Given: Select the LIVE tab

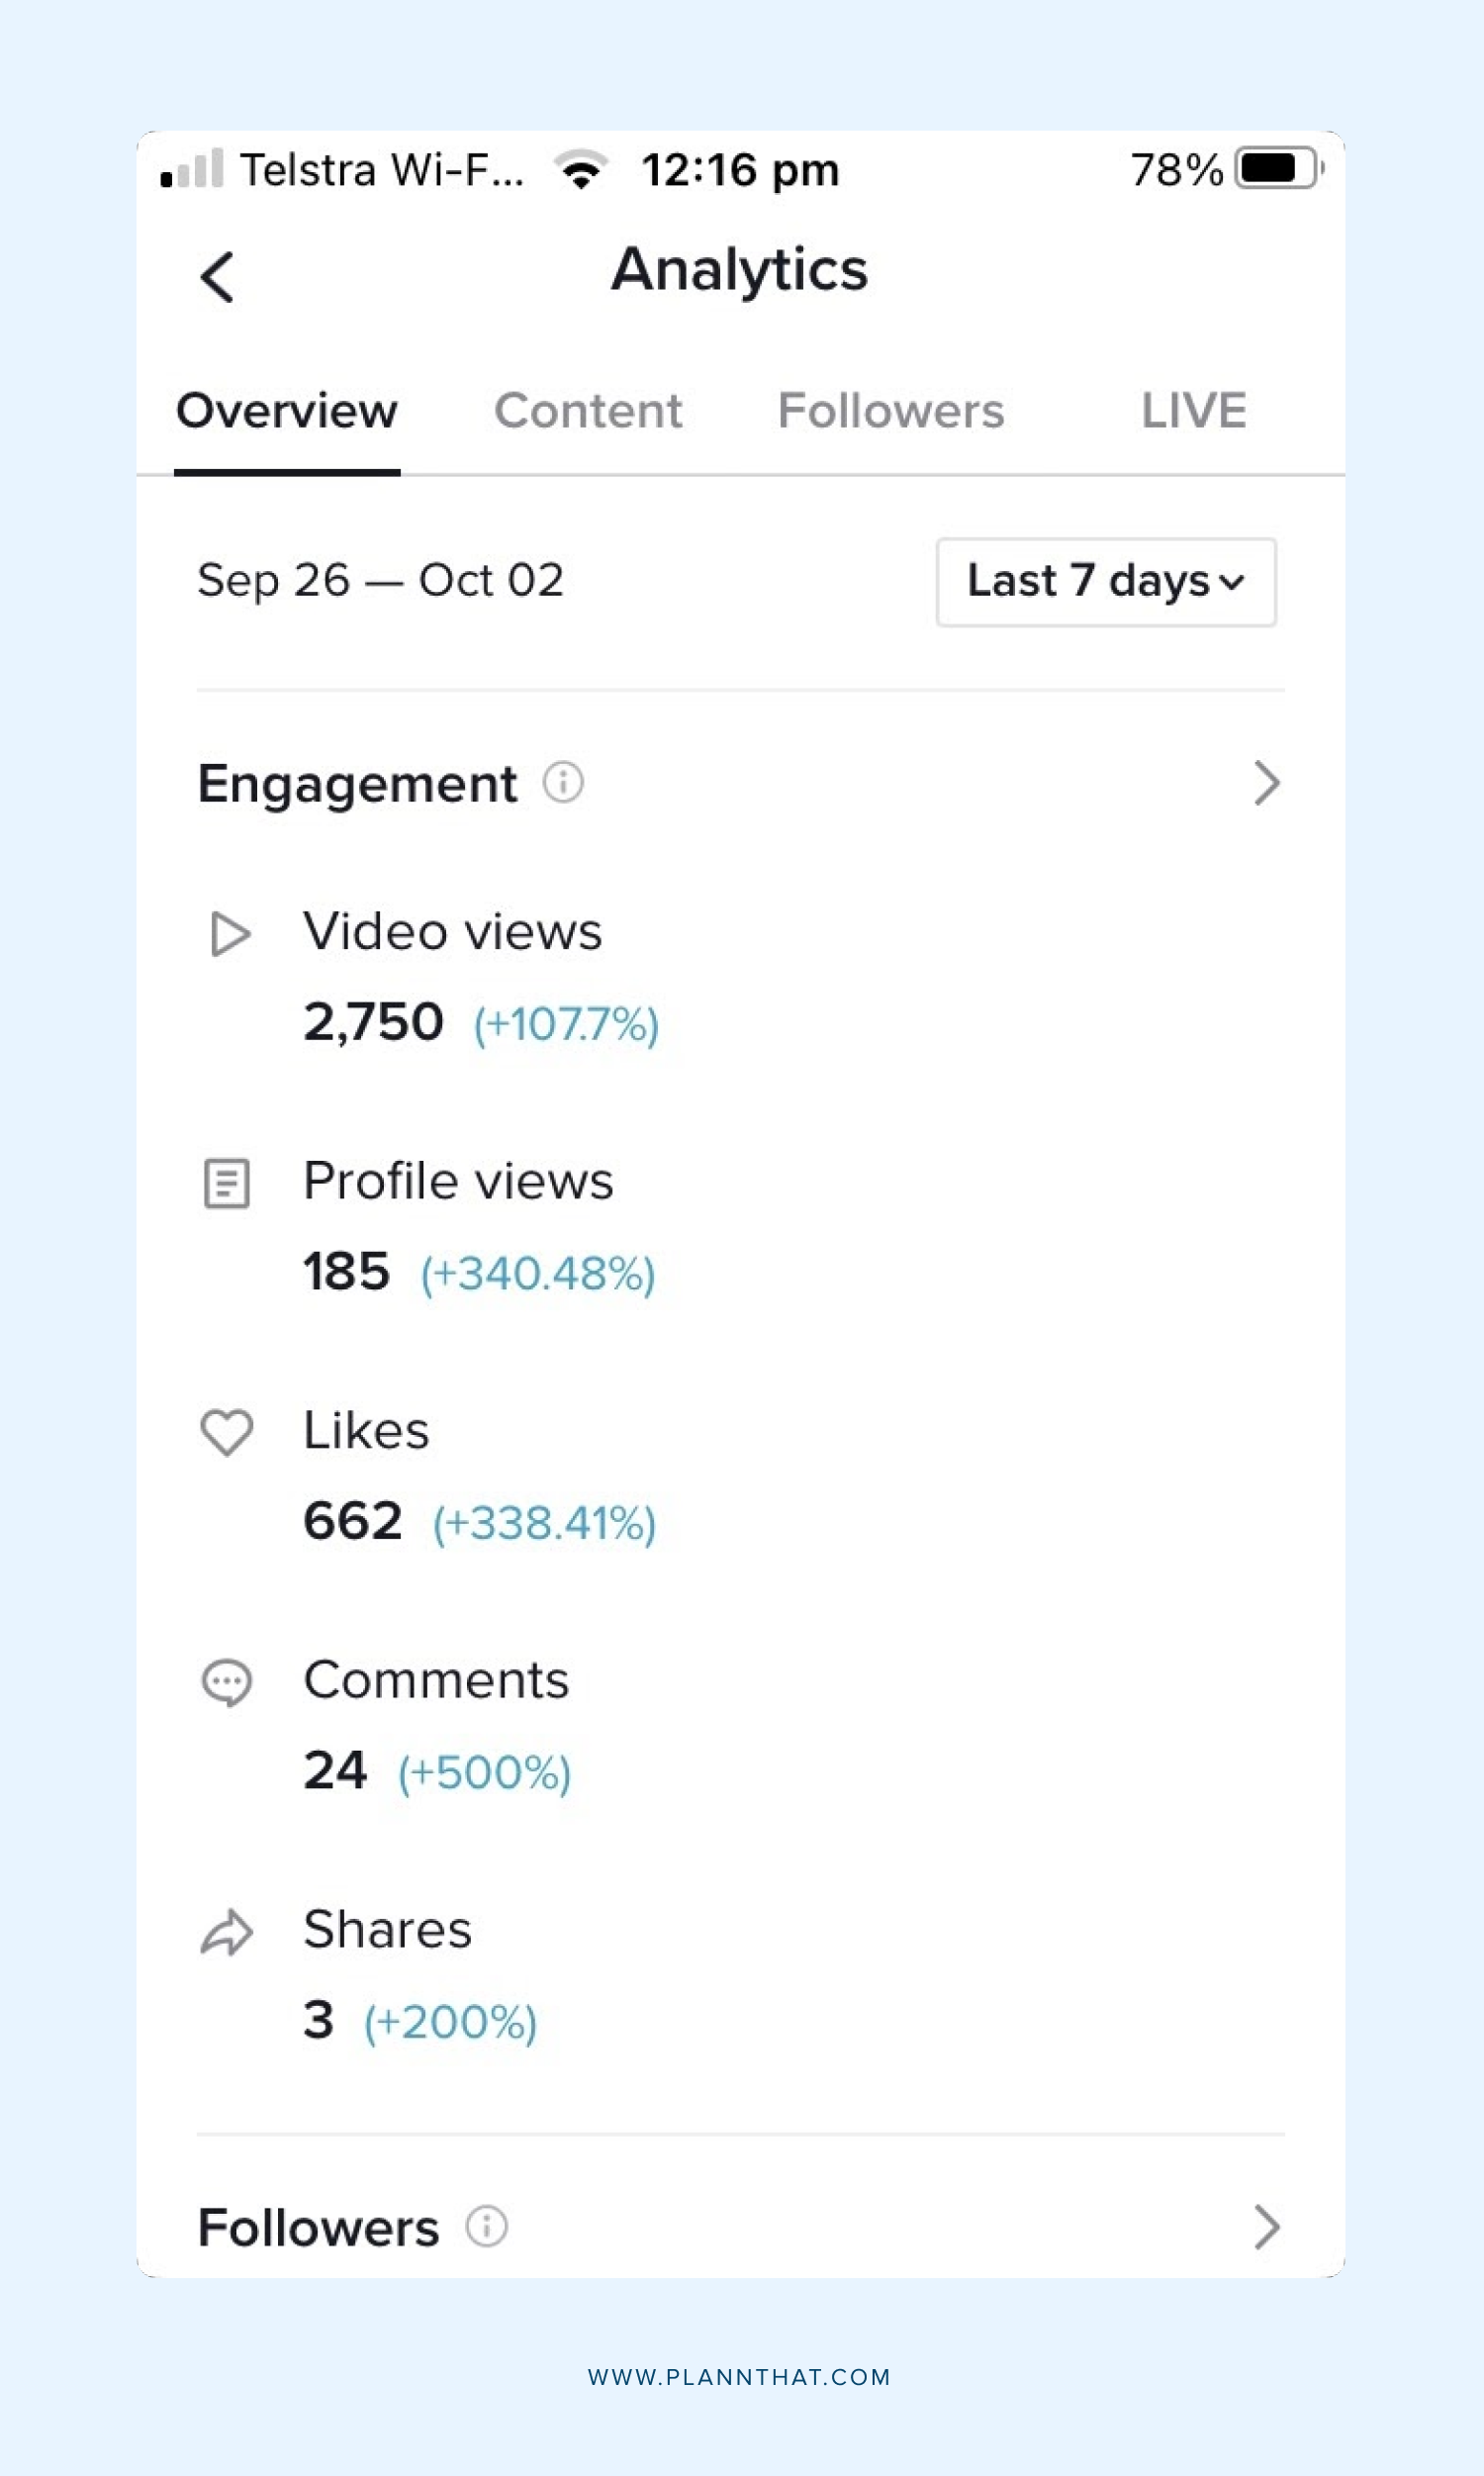Looking at the screenshot, I should click(x=1194, y=411).
